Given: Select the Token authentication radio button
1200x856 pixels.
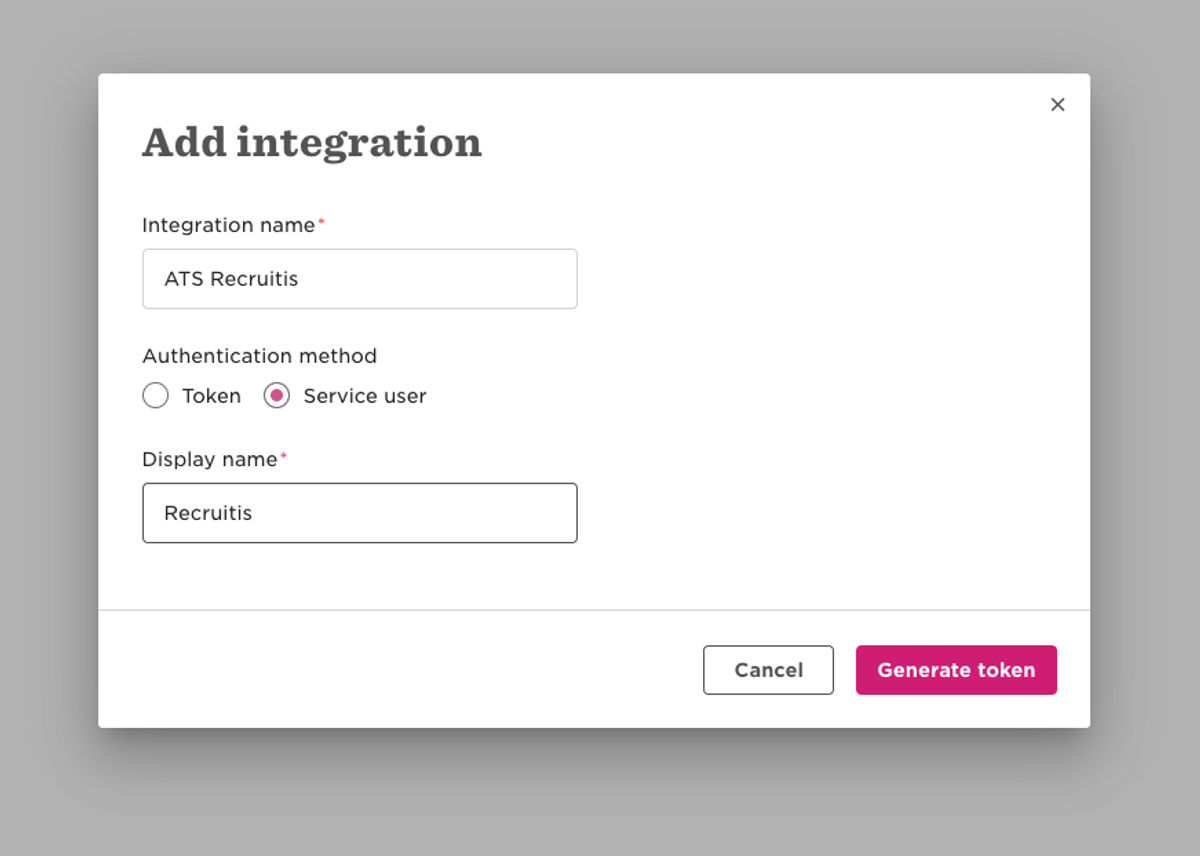Looking at the screenshot, I should point(155,396).
